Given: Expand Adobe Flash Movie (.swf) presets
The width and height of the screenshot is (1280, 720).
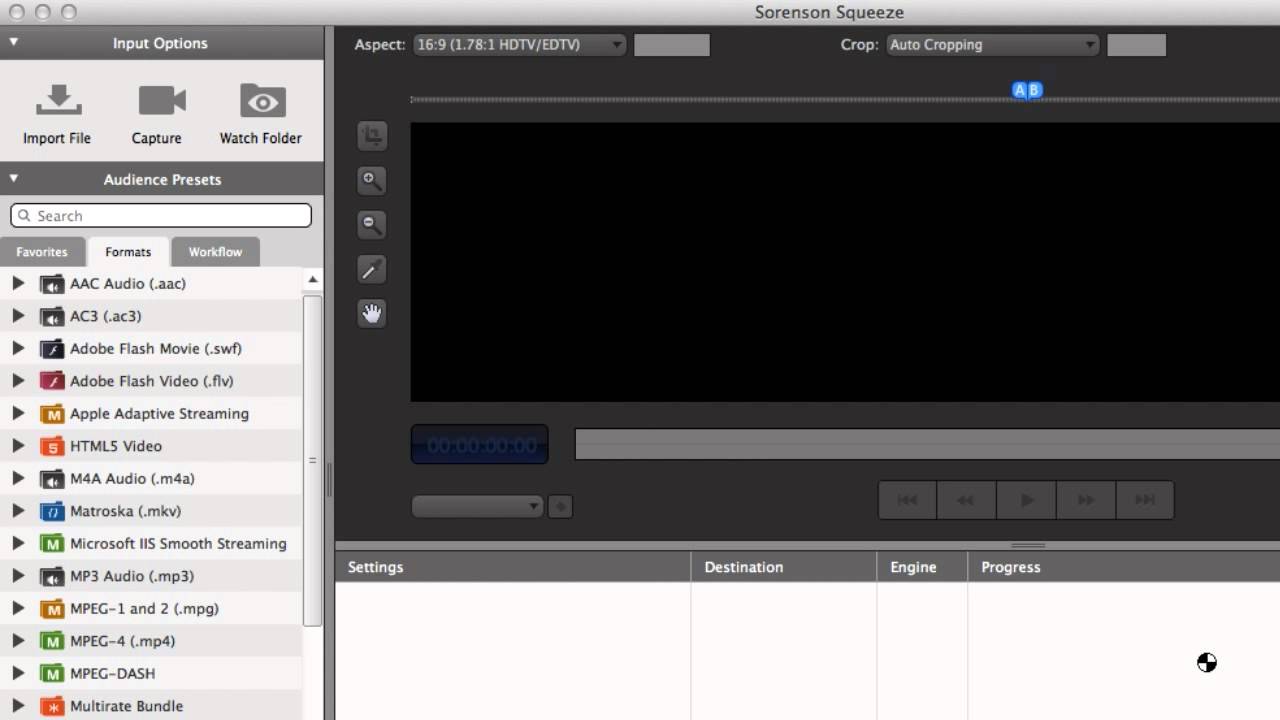Looking at the screenshot, I should (x=18, y=349).
